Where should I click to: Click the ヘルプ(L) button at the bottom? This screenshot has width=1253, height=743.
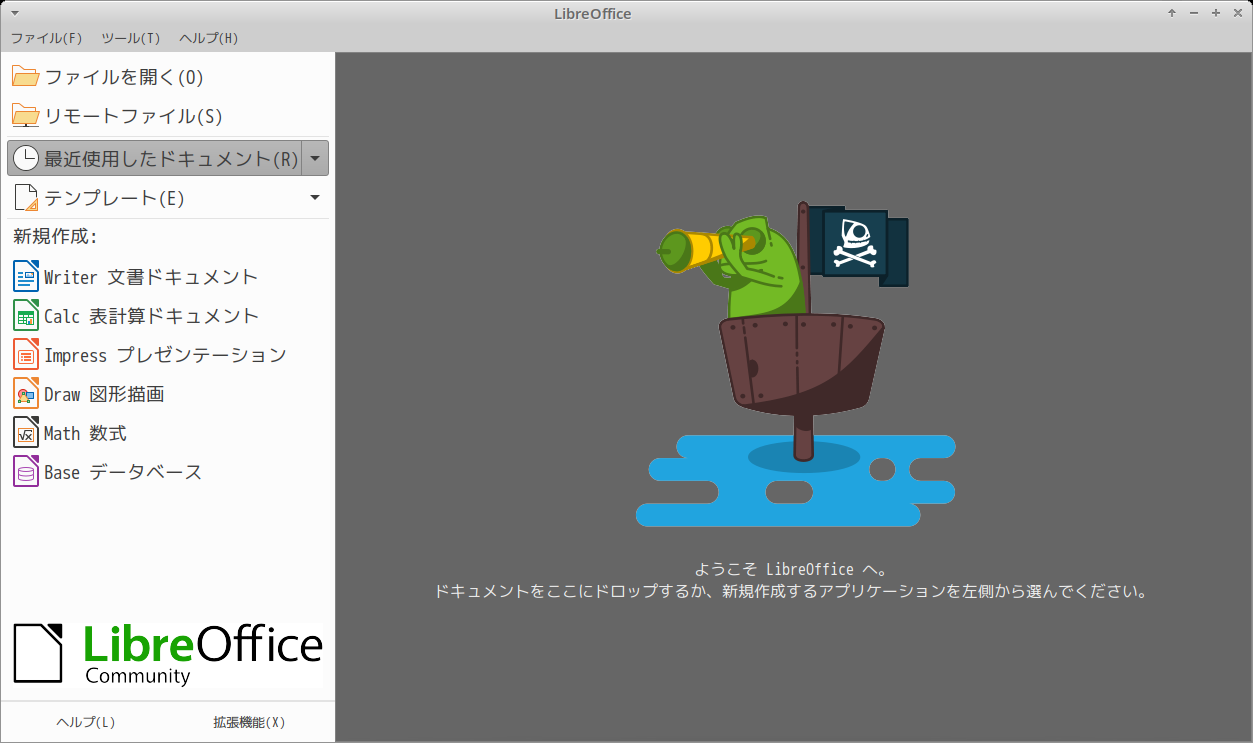[85, 722]
